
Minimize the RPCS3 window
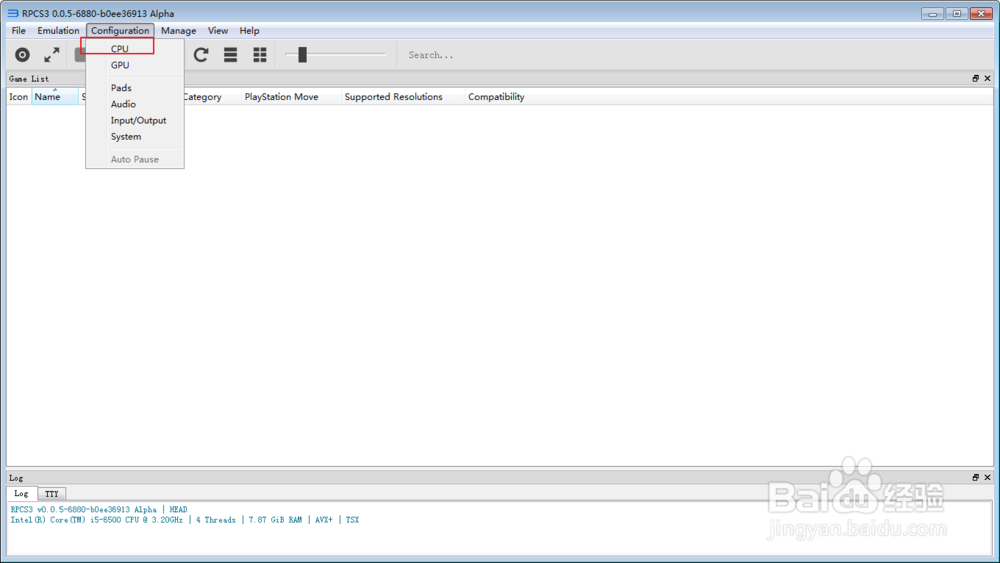932,13
